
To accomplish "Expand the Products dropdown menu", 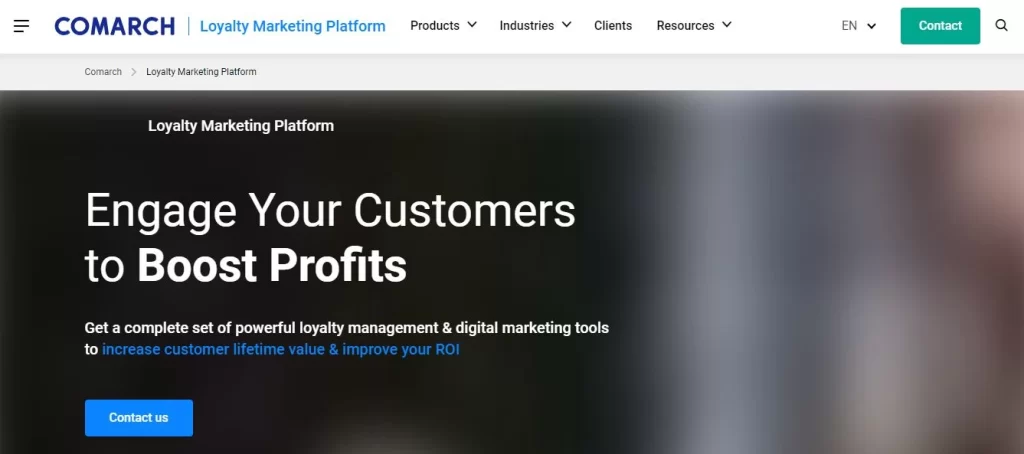I will pyautogui.click(x=435, y=26).
